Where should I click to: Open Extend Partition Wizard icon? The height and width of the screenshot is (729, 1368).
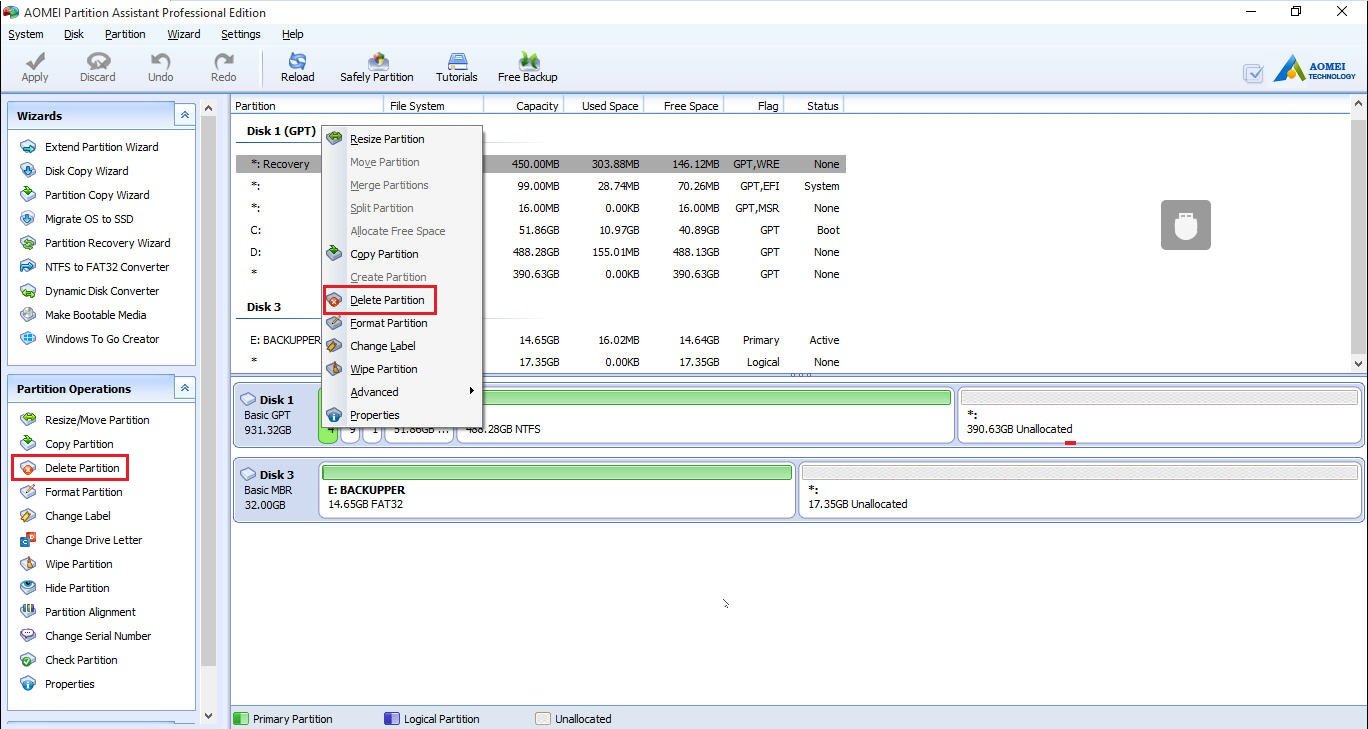point(28,147)
